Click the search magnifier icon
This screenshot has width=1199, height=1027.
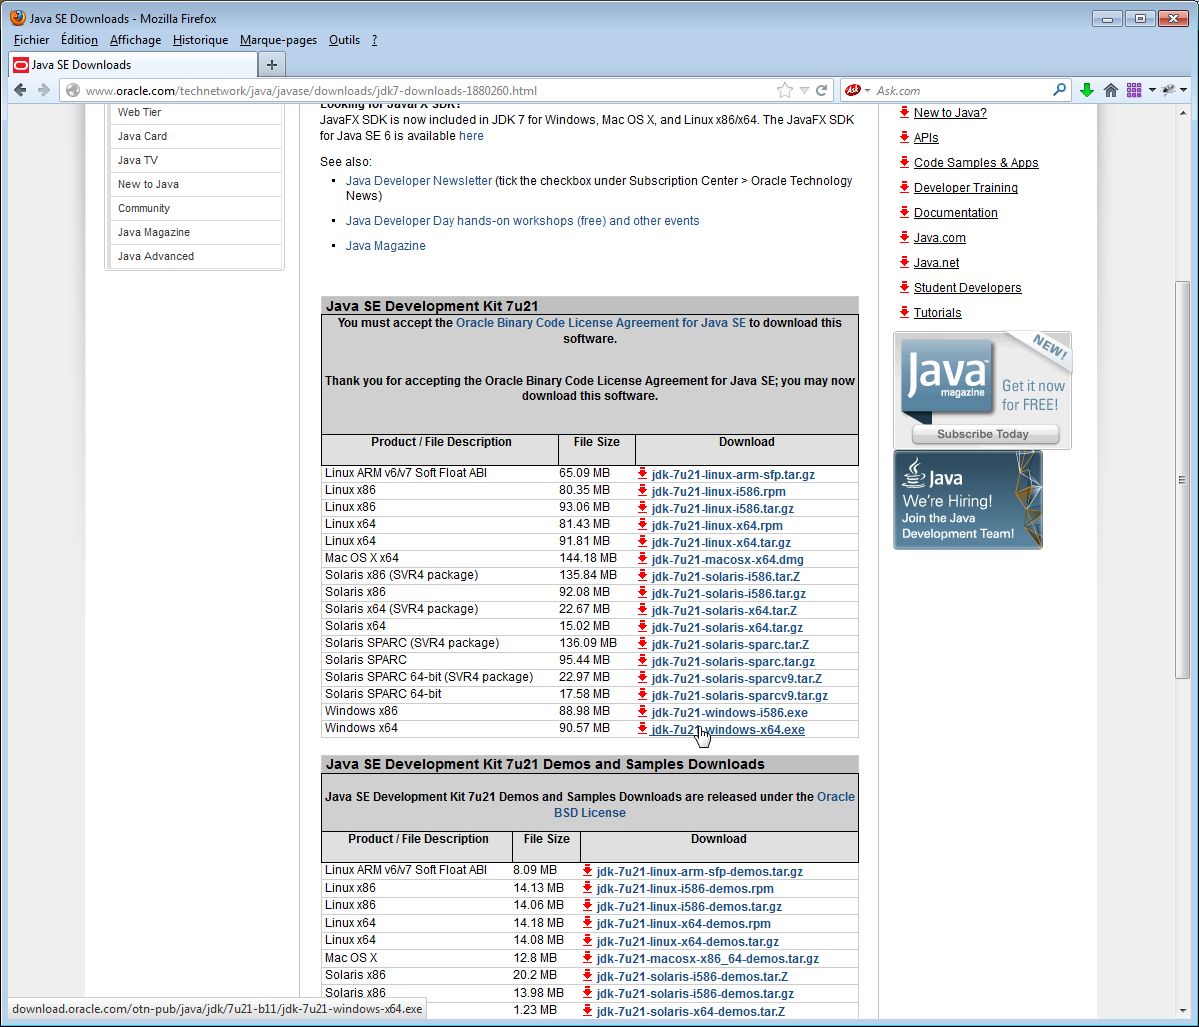(x=1059, y=89)
